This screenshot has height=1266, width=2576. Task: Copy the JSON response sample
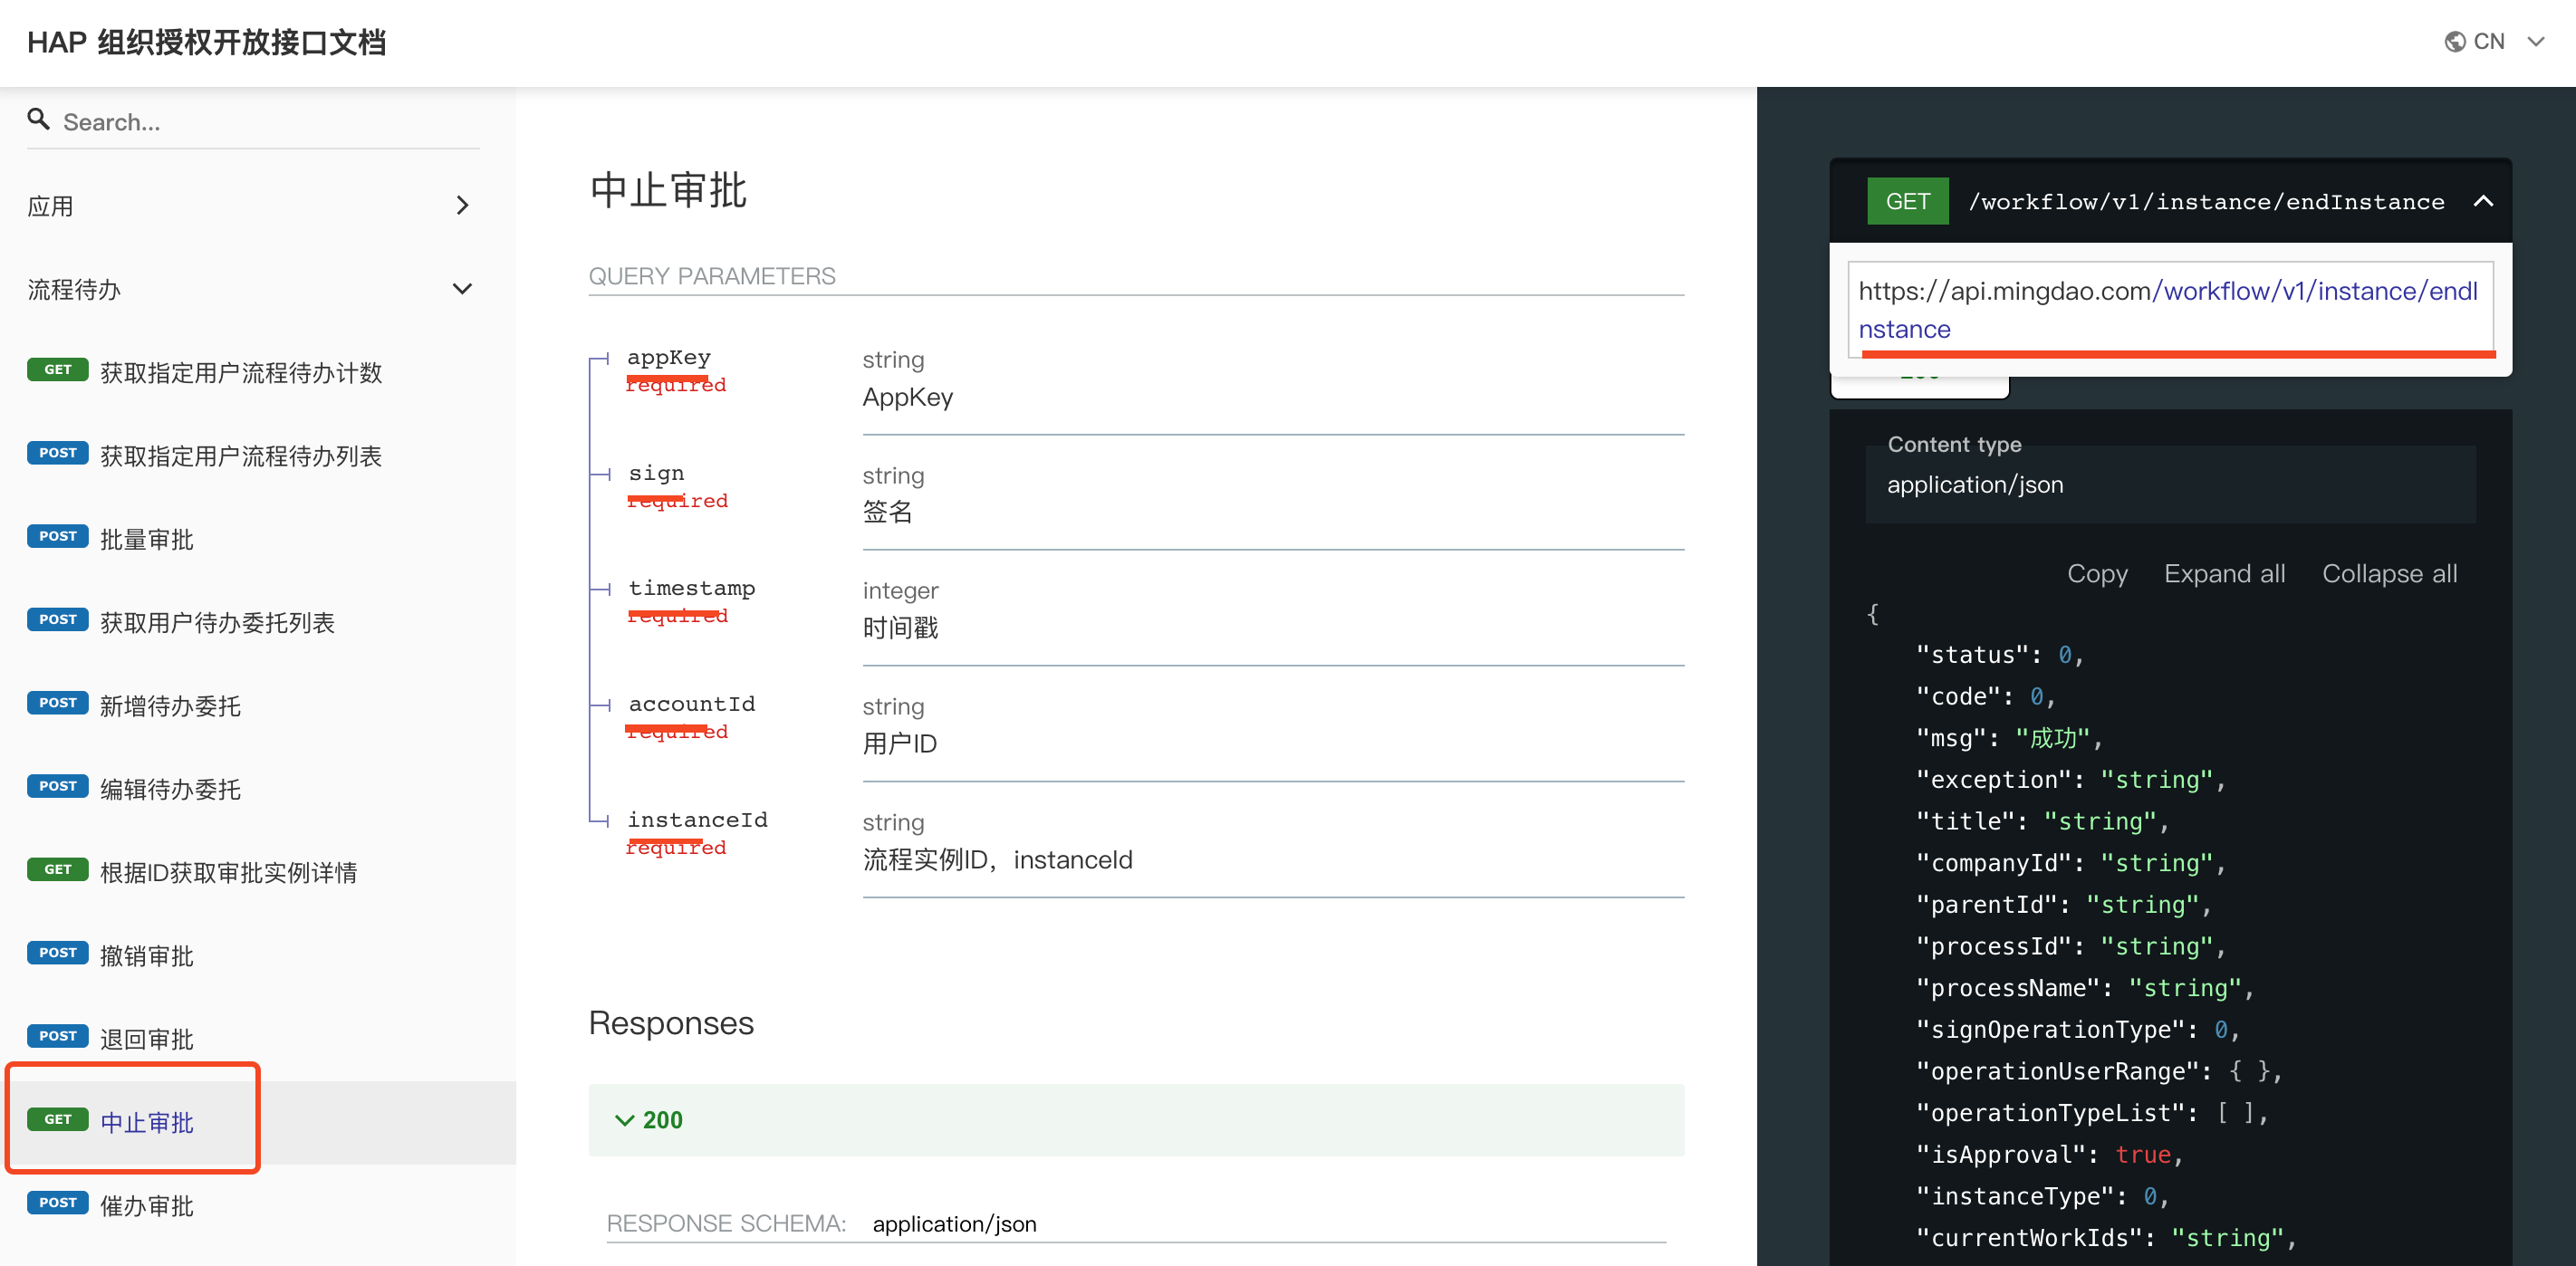click(x=2096, y=574)
